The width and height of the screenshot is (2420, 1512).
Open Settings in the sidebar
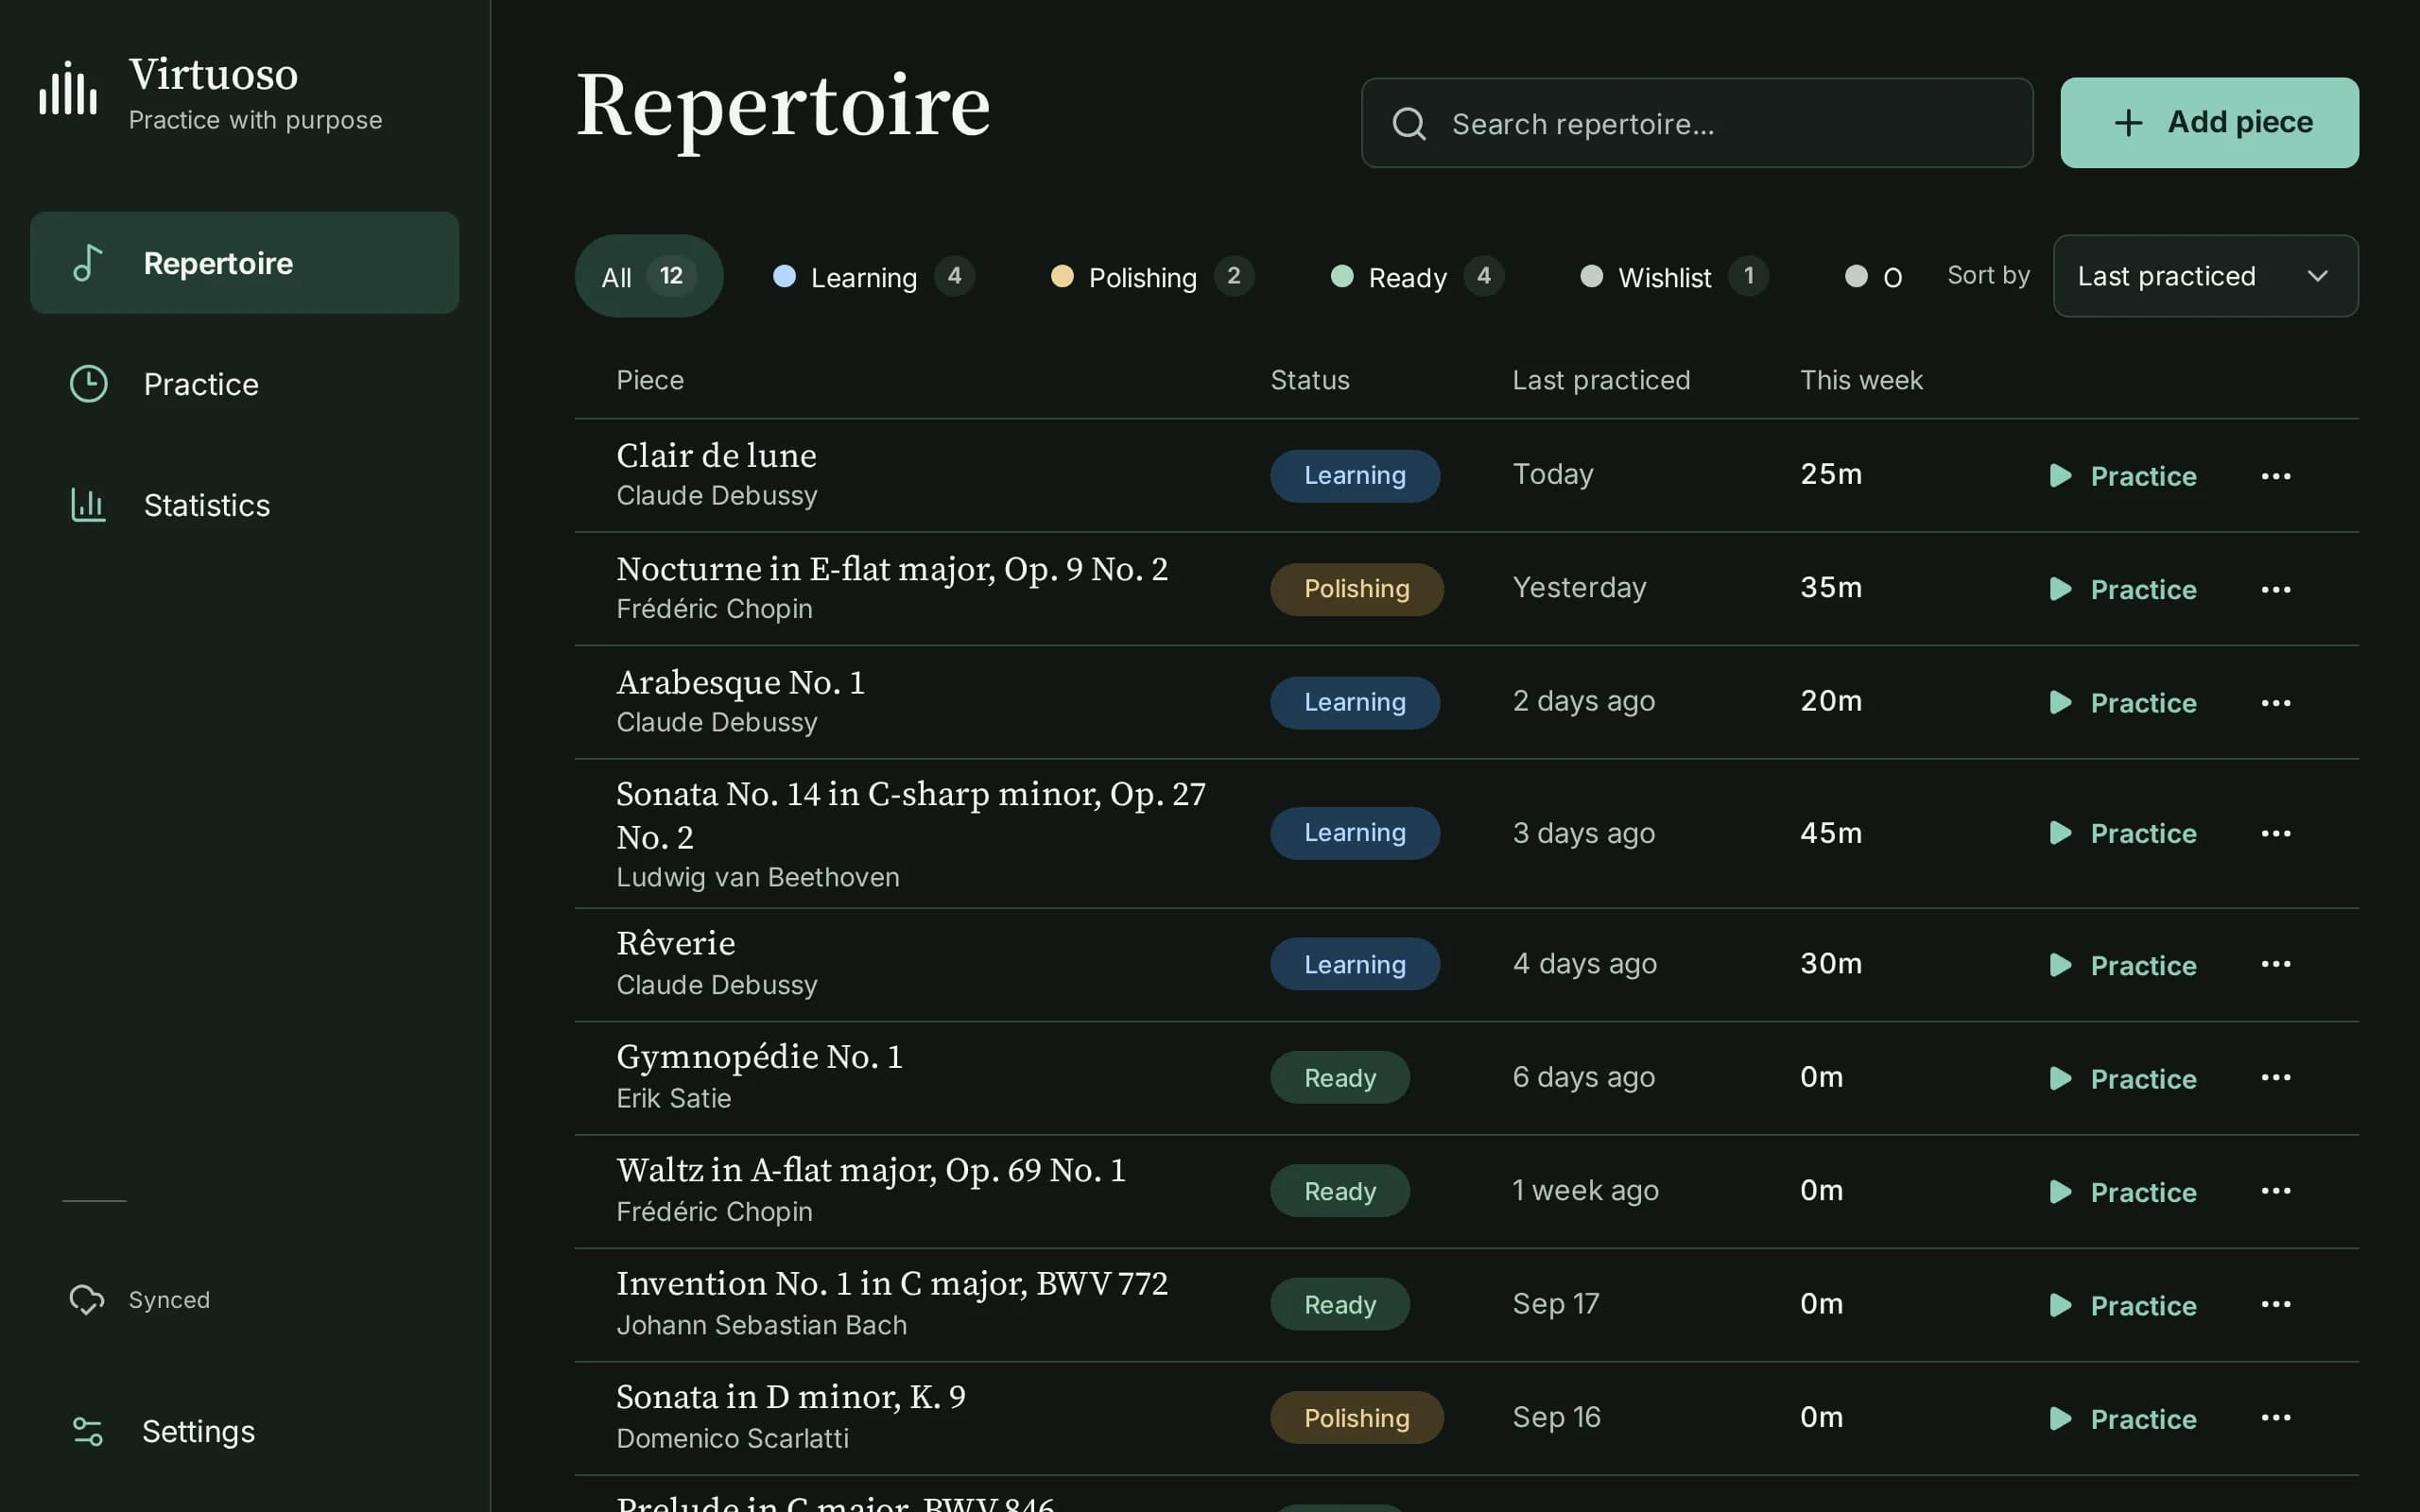[x=244, y=1431]
